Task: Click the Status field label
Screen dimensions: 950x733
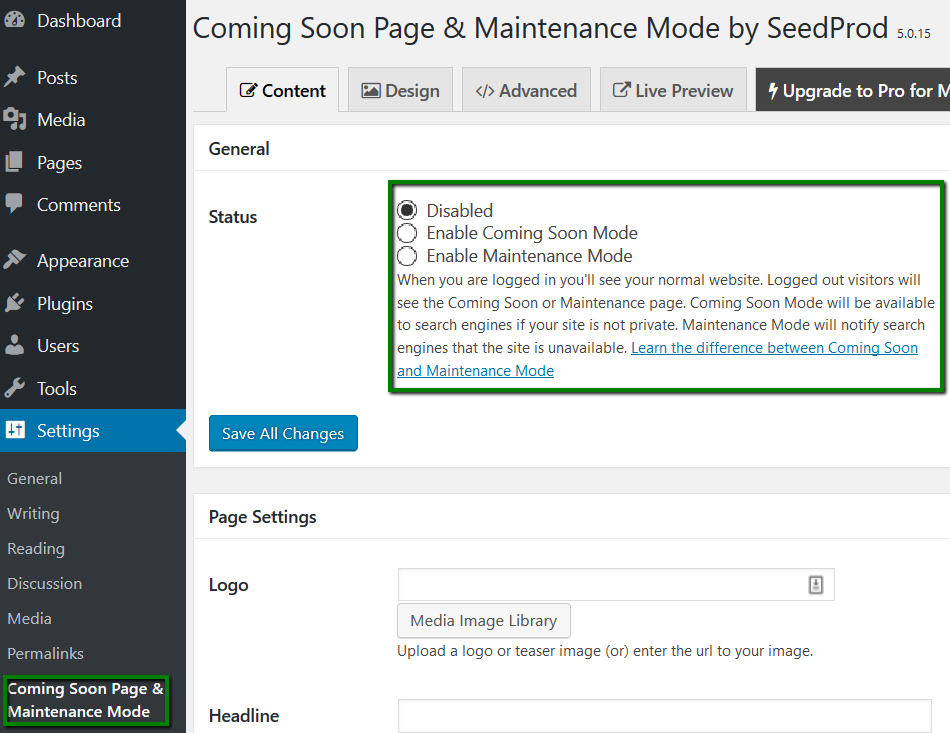Action: coord(233,217)
